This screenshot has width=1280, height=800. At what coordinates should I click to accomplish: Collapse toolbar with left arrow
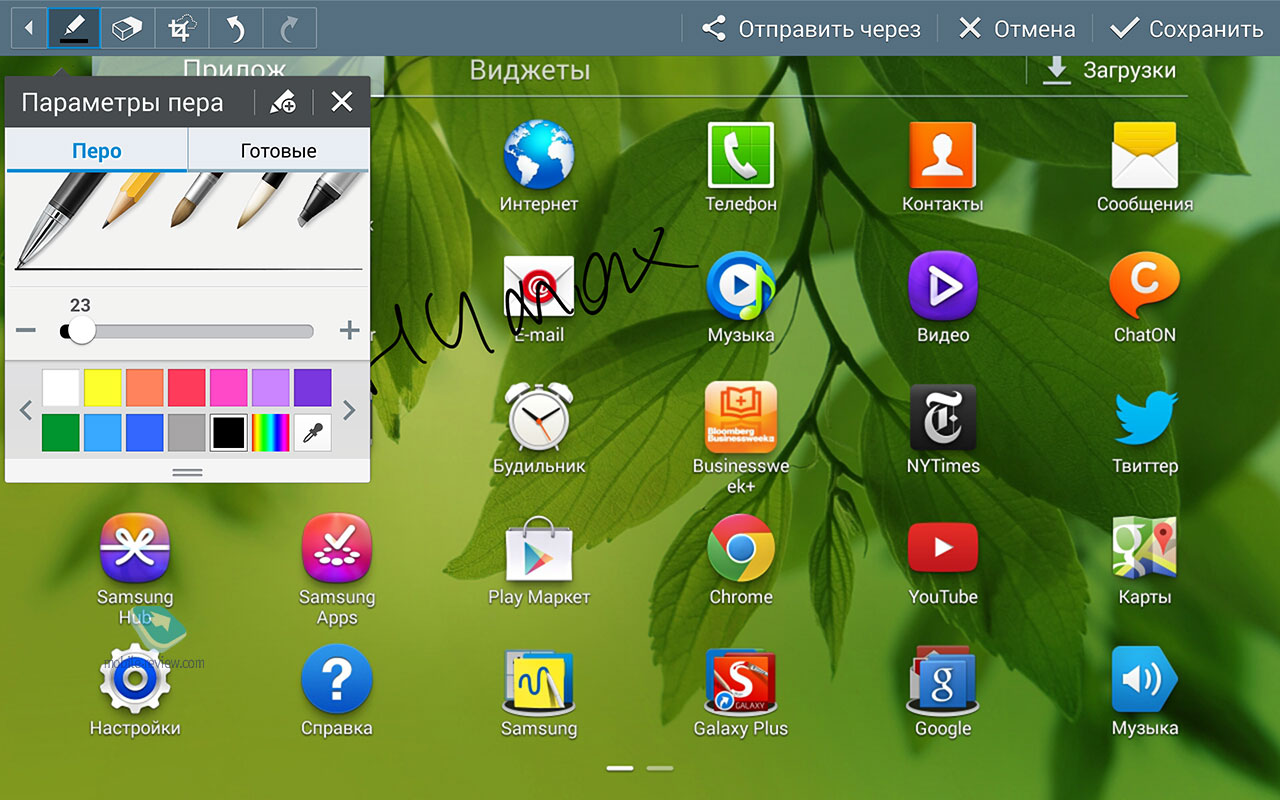[29, 29]
